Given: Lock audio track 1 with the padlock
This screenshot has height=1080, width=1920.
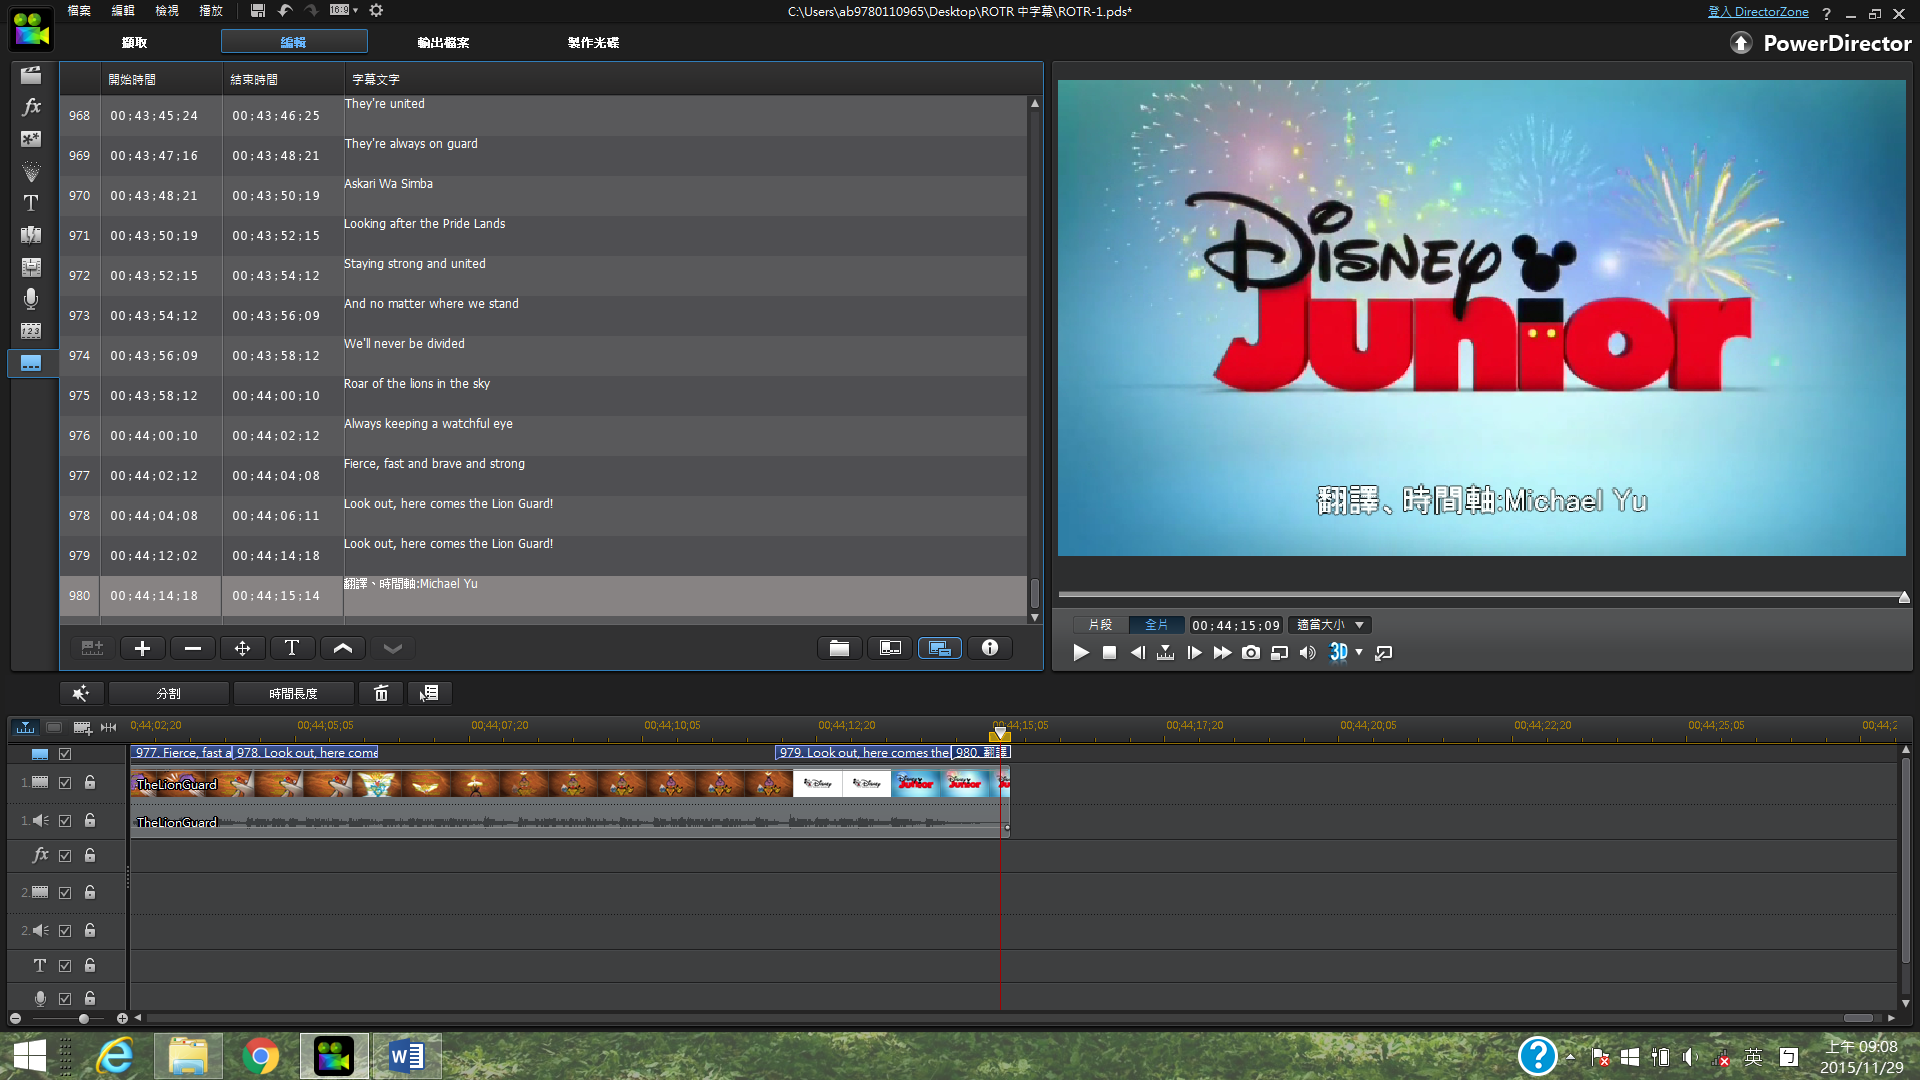Looking at the screenshot, I should click(x=90, y=821).
